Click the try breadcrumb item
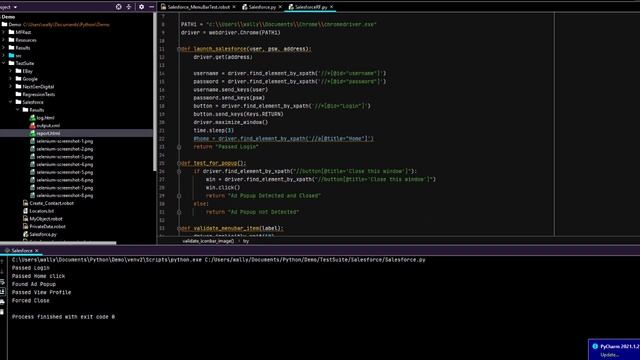640x360 pixels. (246, 241)
